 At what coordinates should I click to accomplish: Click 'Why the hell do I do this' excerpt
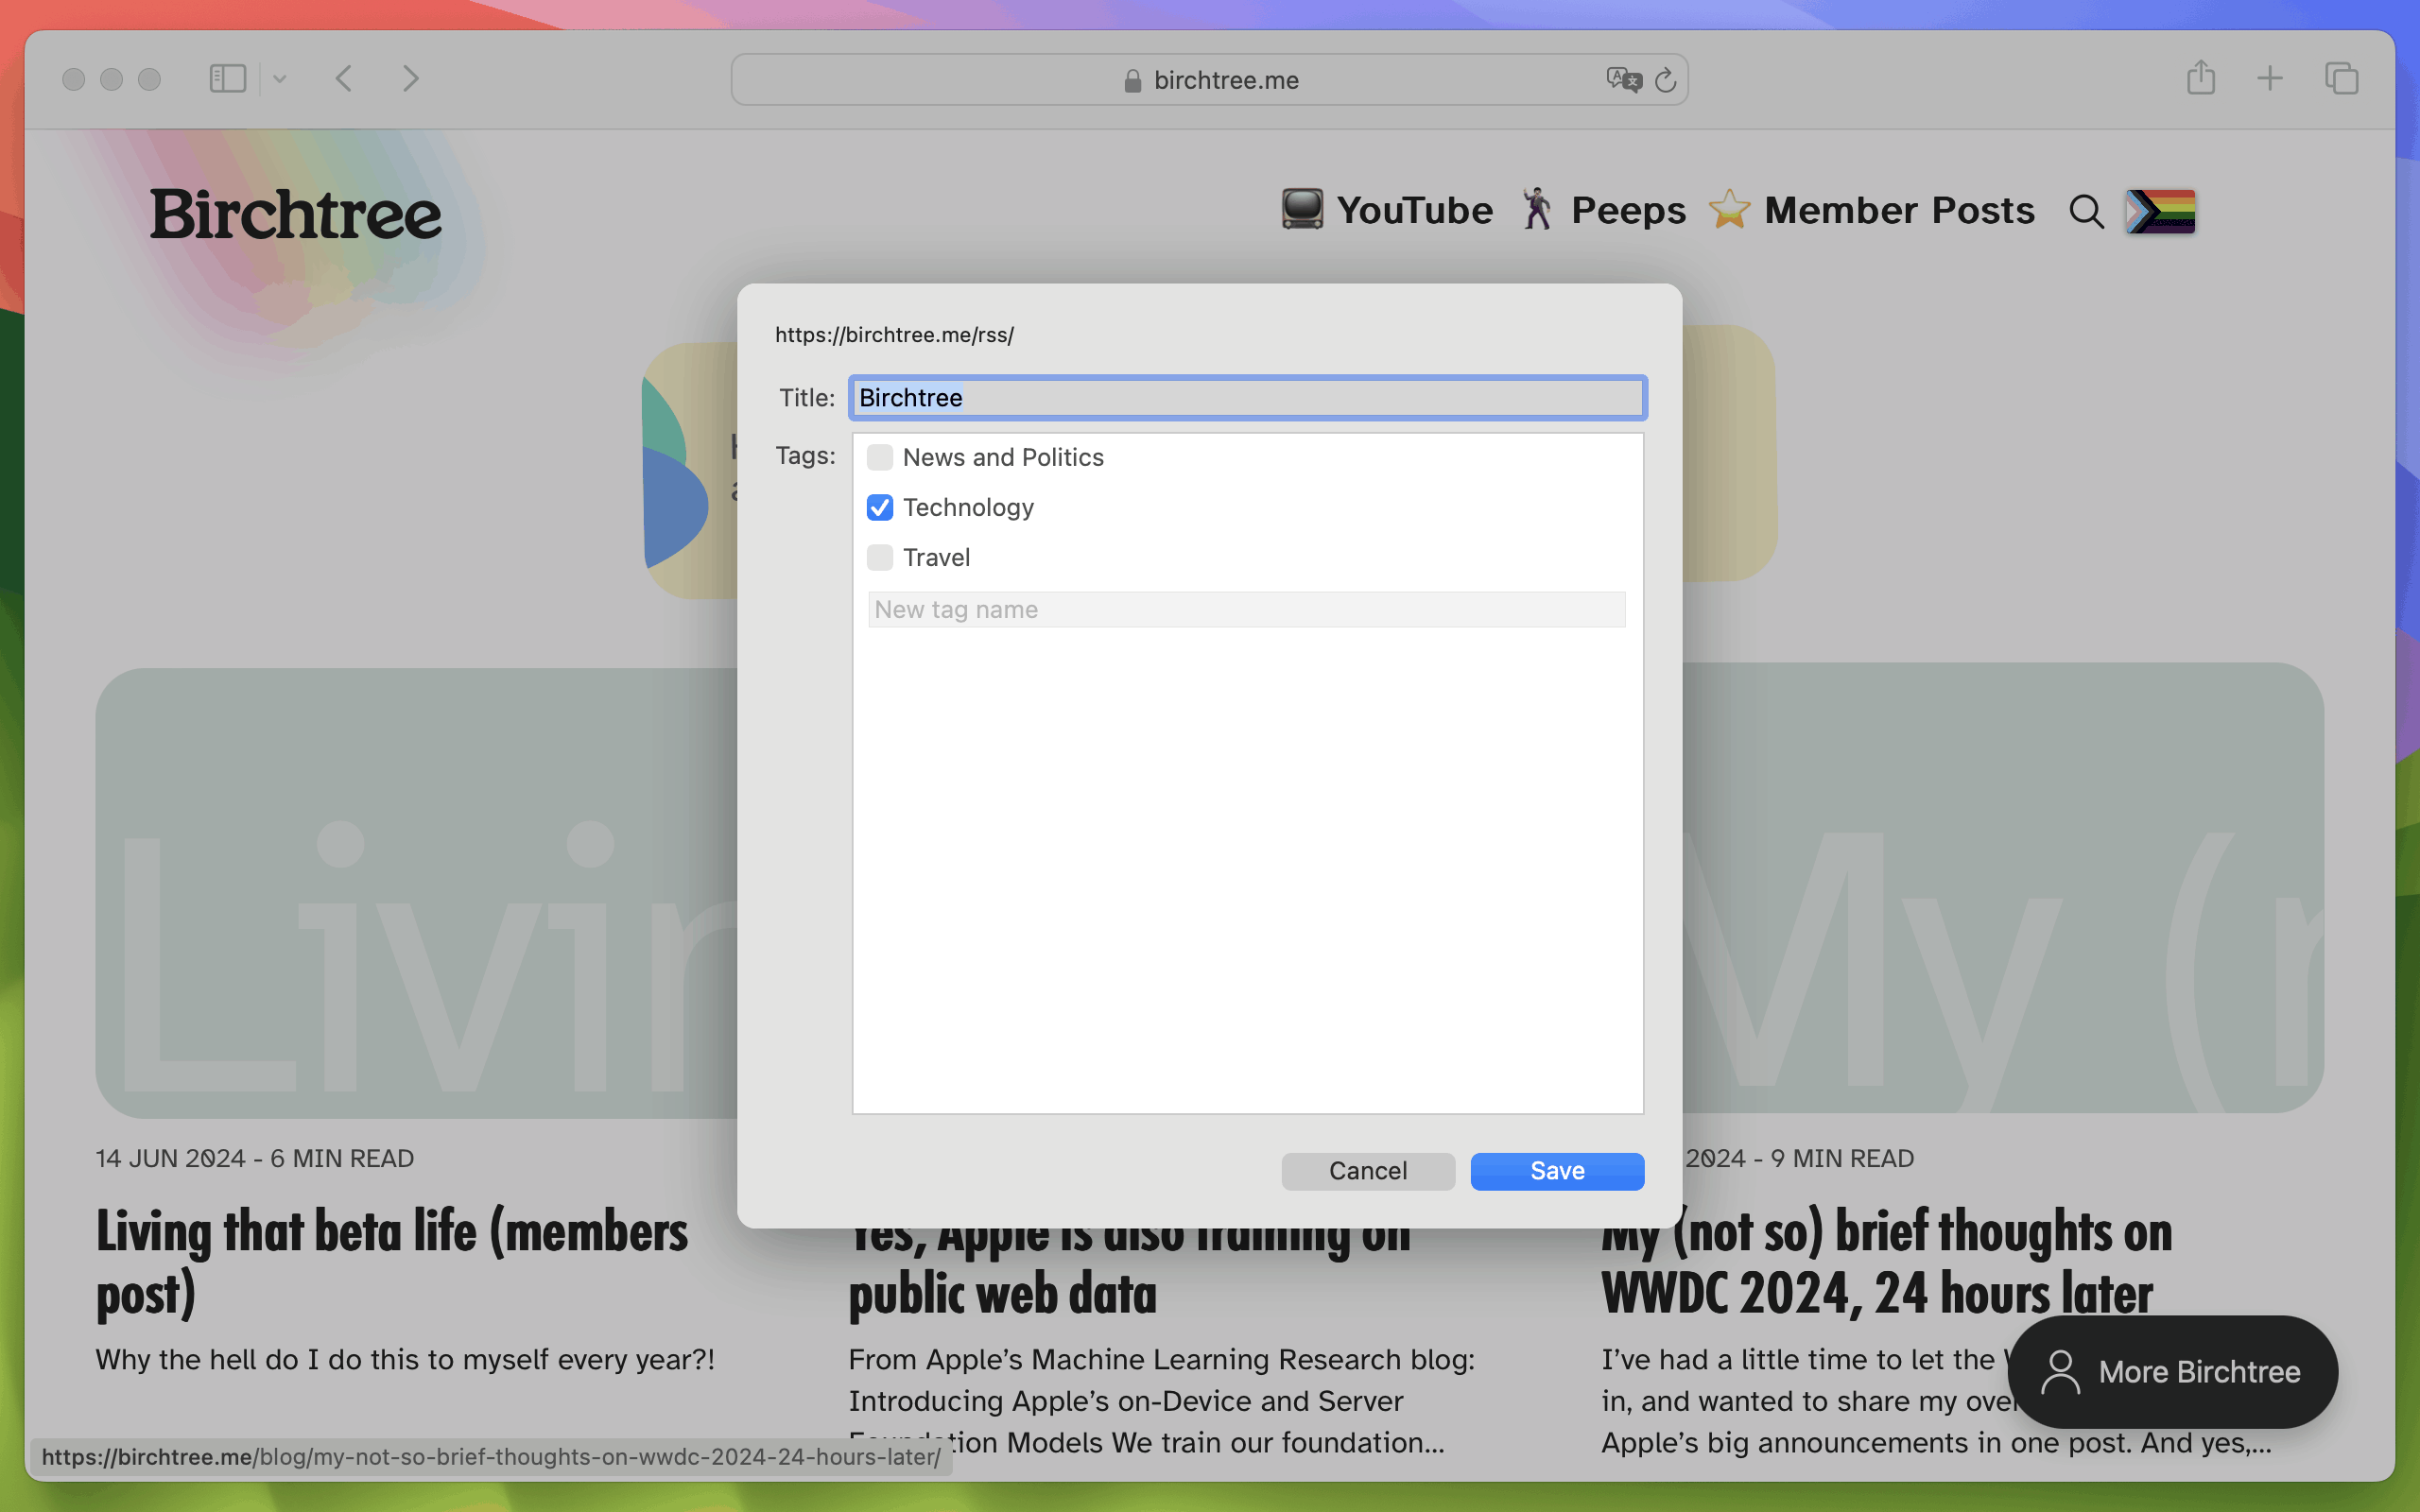(405, 1360)
